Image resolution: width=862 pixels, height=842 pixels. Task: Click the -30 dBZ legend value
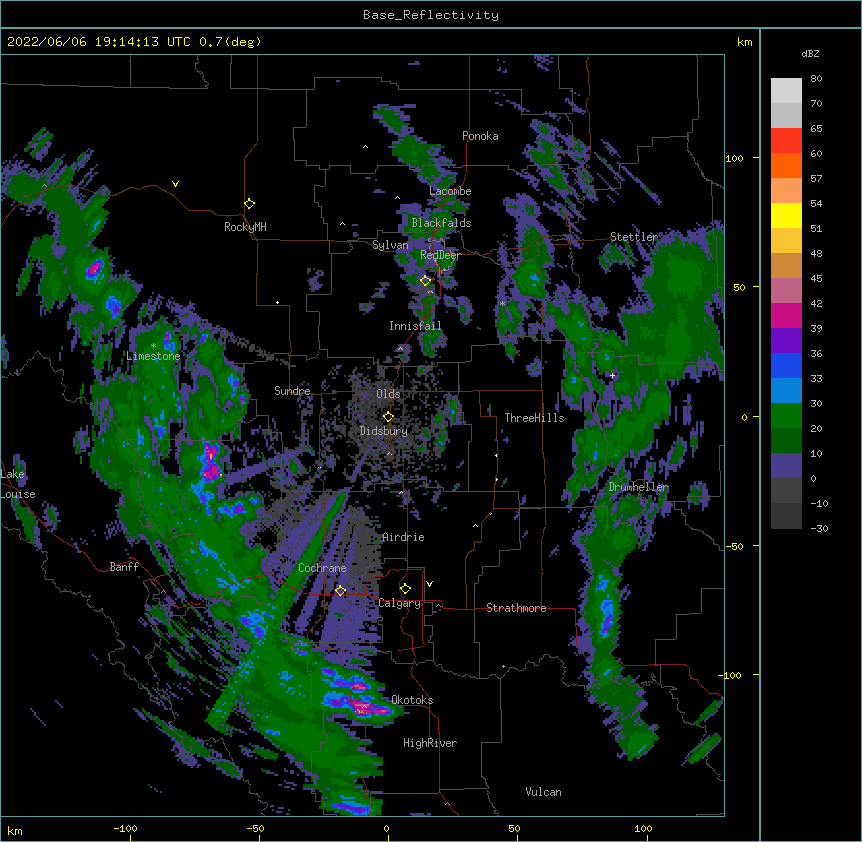[x=819, y=528]
